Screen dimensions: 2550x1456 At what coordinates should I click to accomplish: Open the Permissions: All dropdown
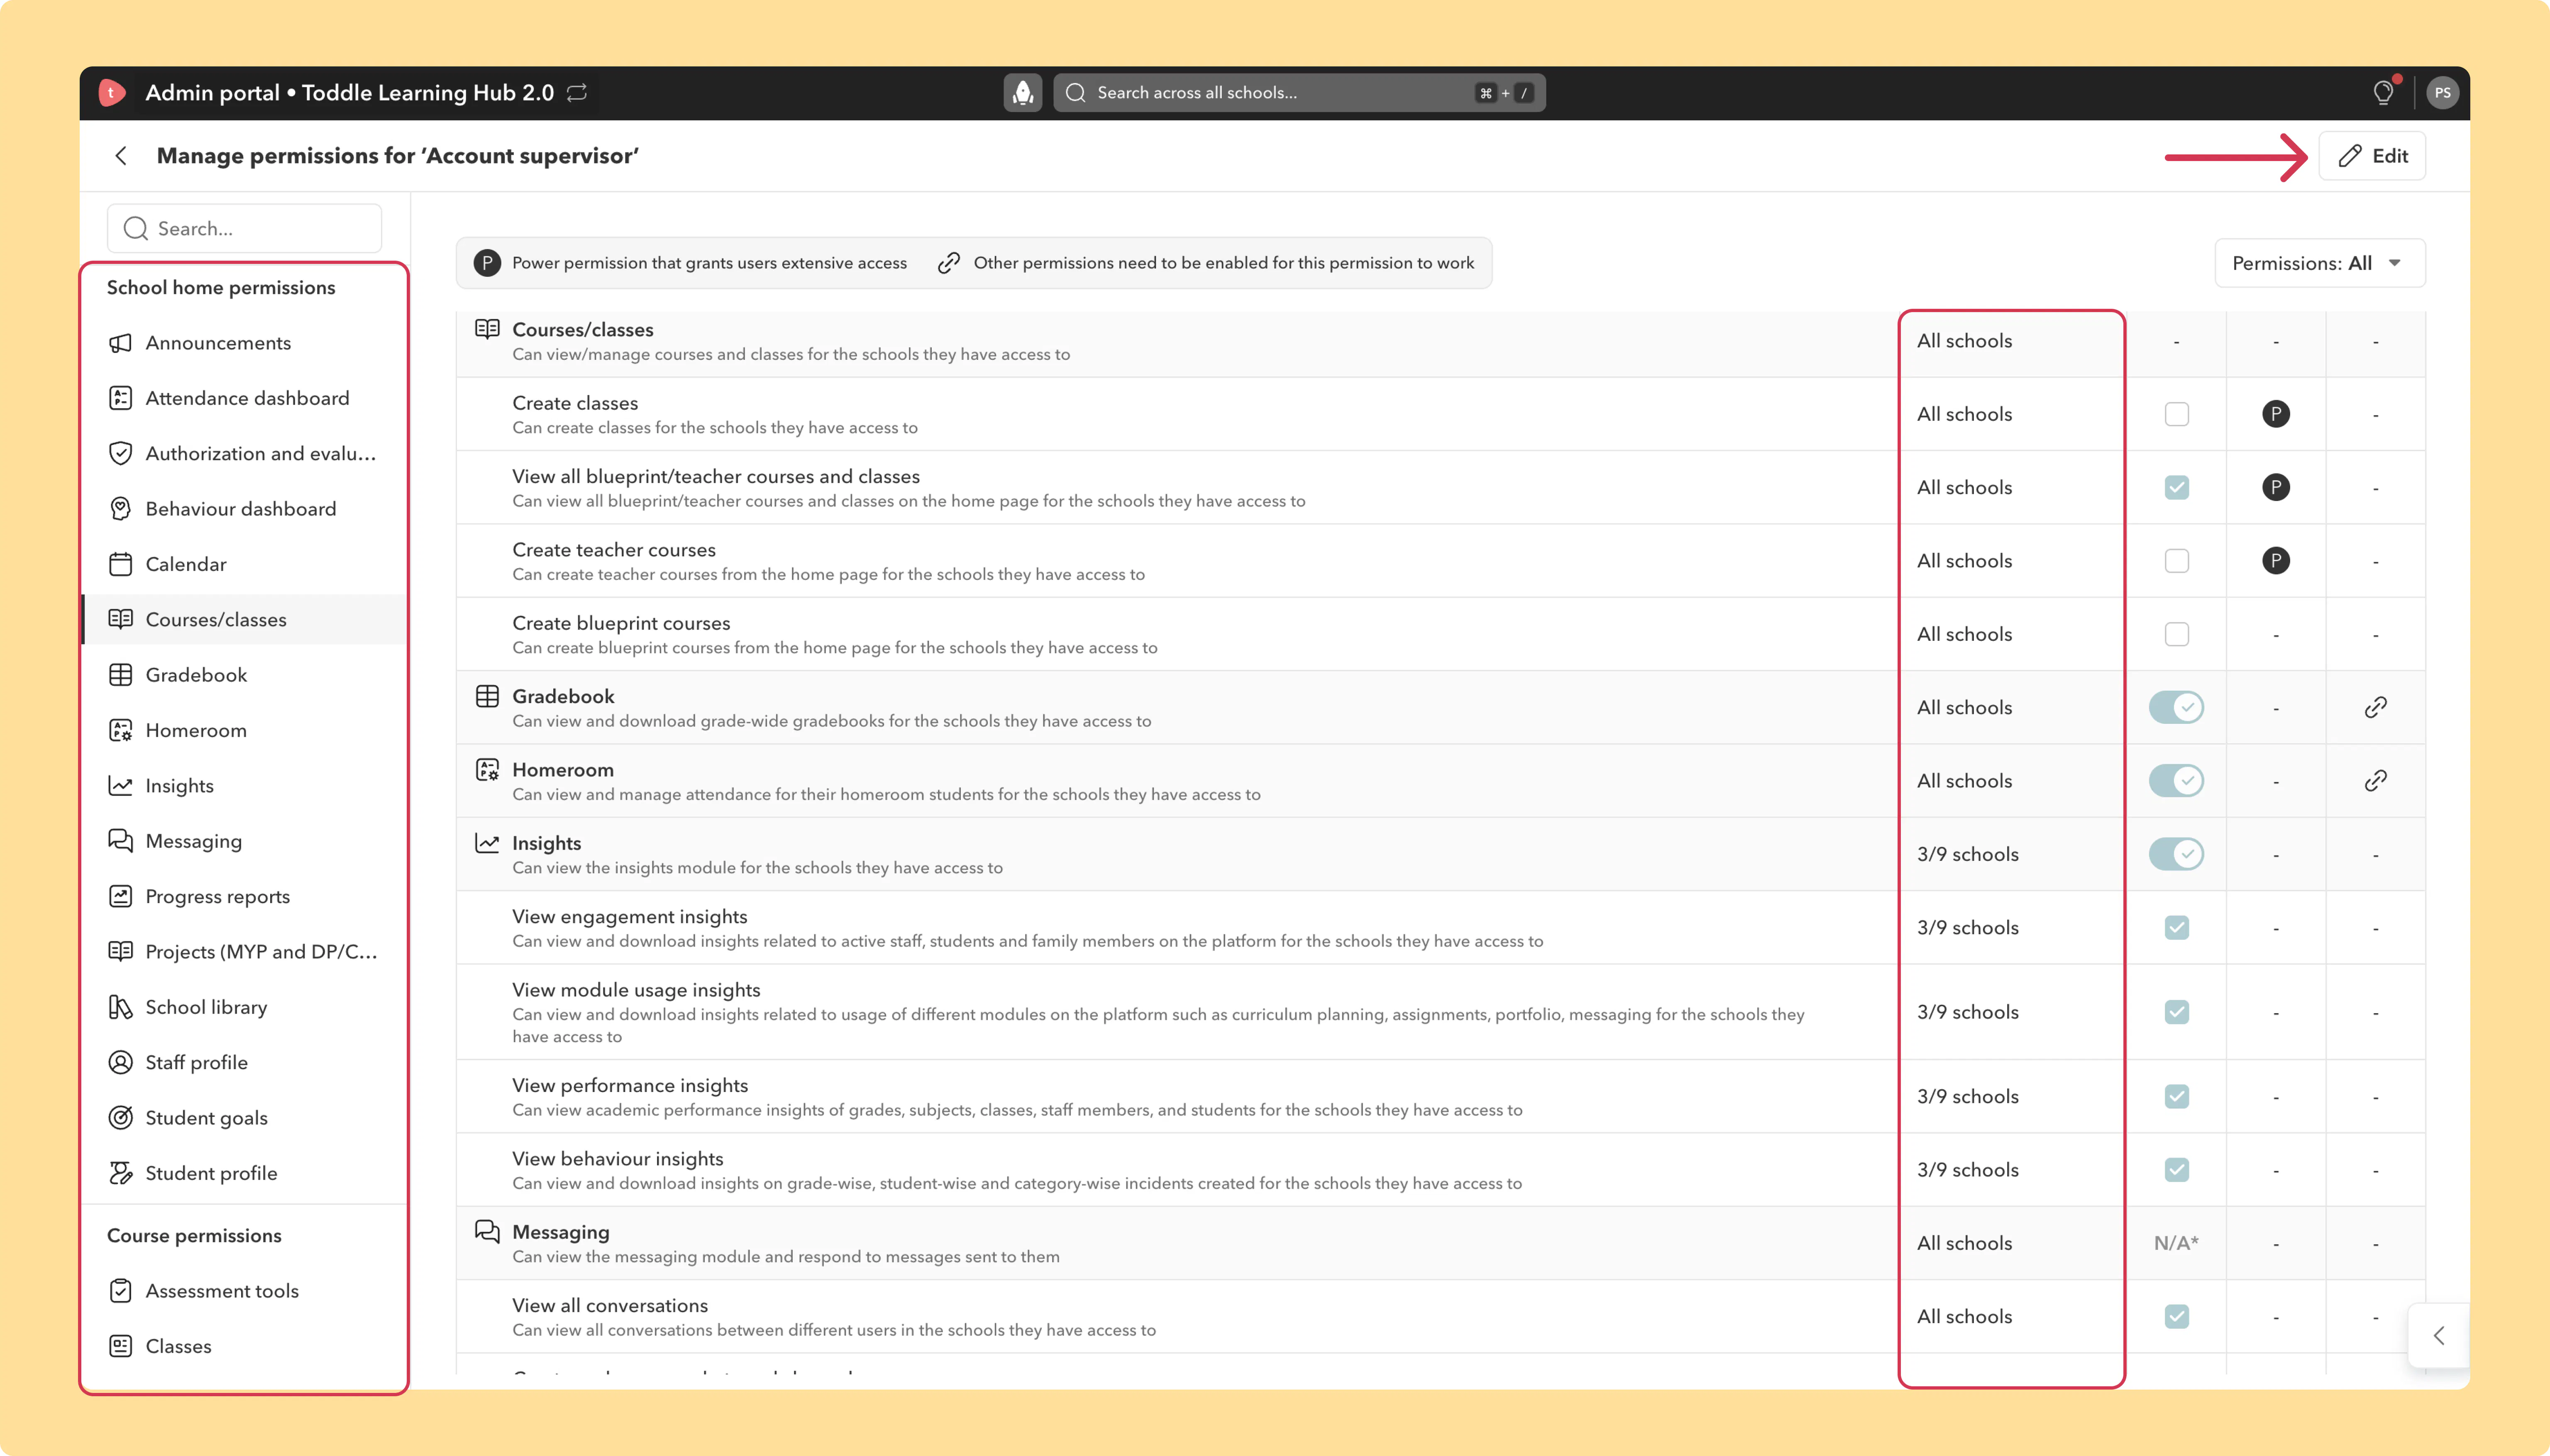[x=2320, y=264]
